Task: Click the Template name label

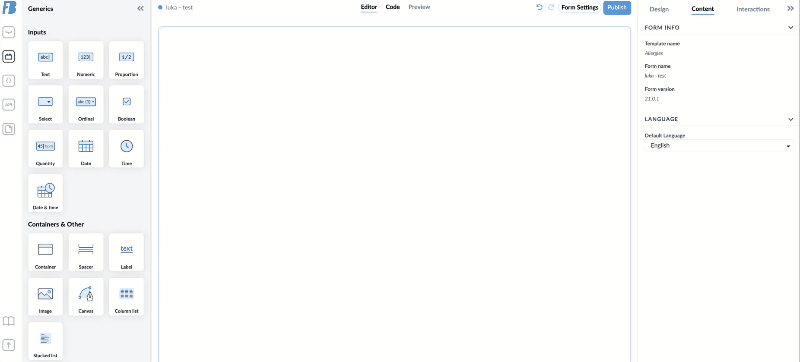Action: pyautogui.click(x=662, y=44)
